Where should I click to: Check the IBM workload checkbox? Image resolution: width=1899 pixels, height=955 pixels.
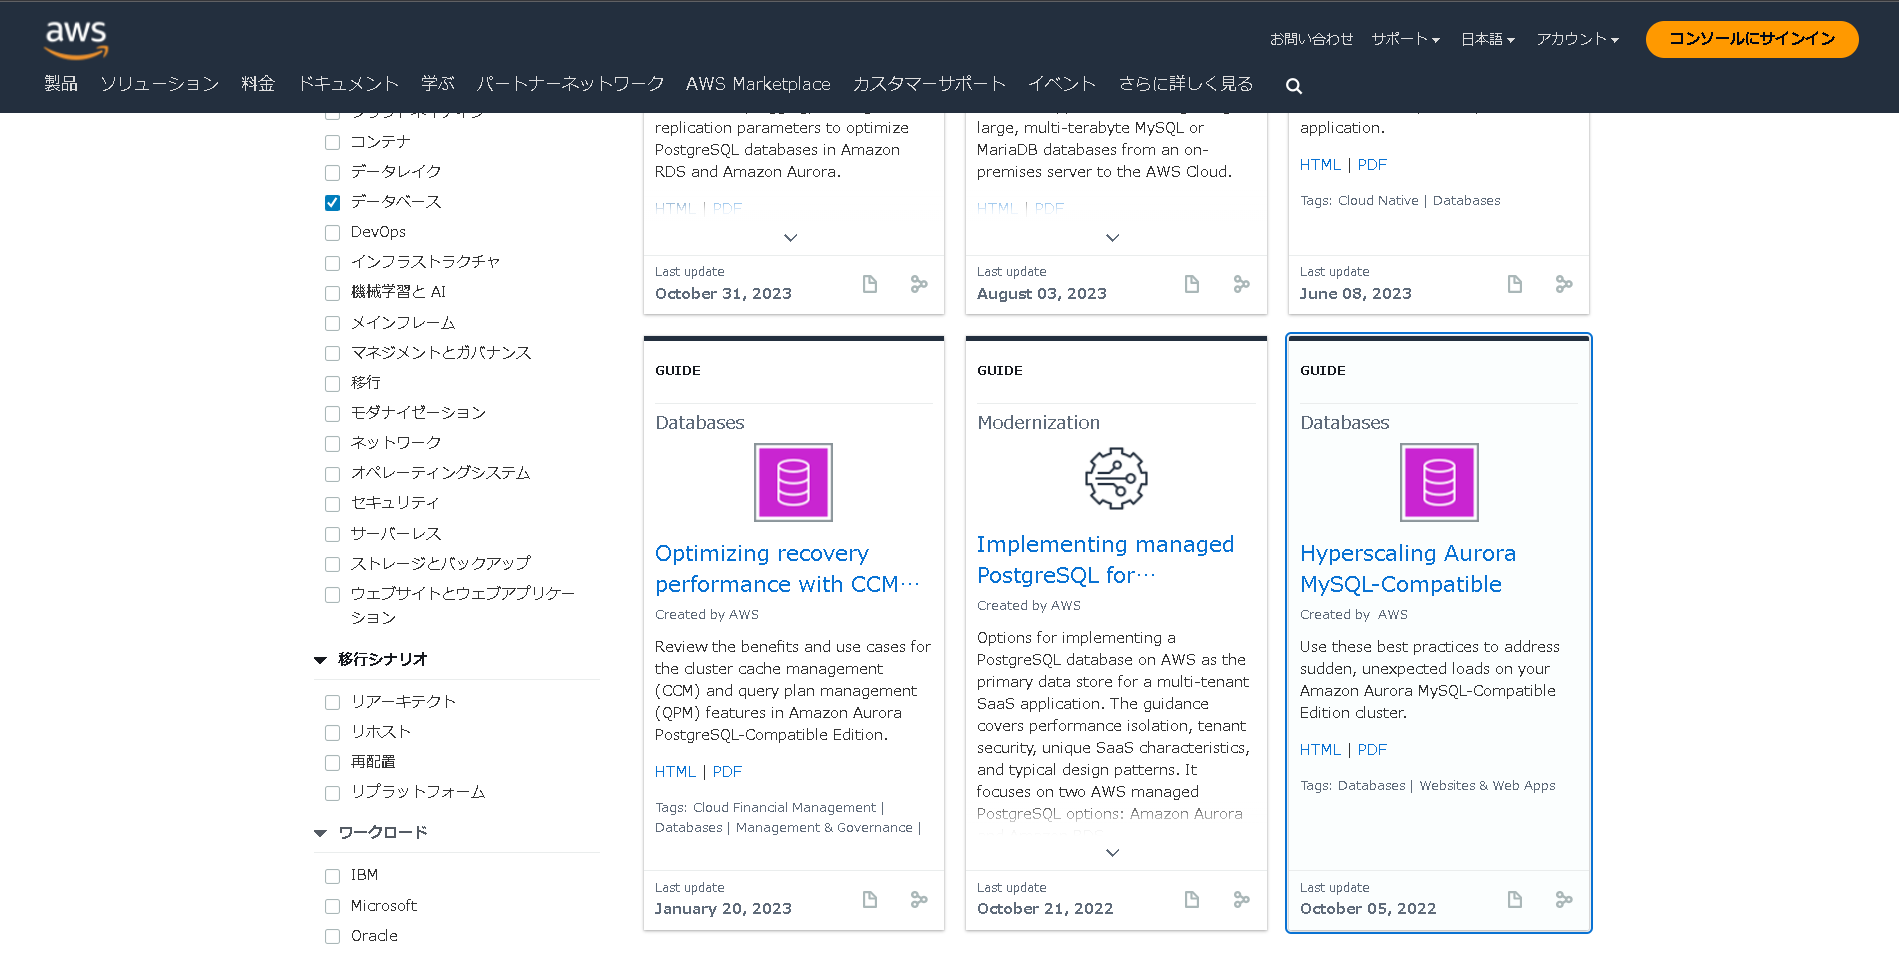coord(332,877)
